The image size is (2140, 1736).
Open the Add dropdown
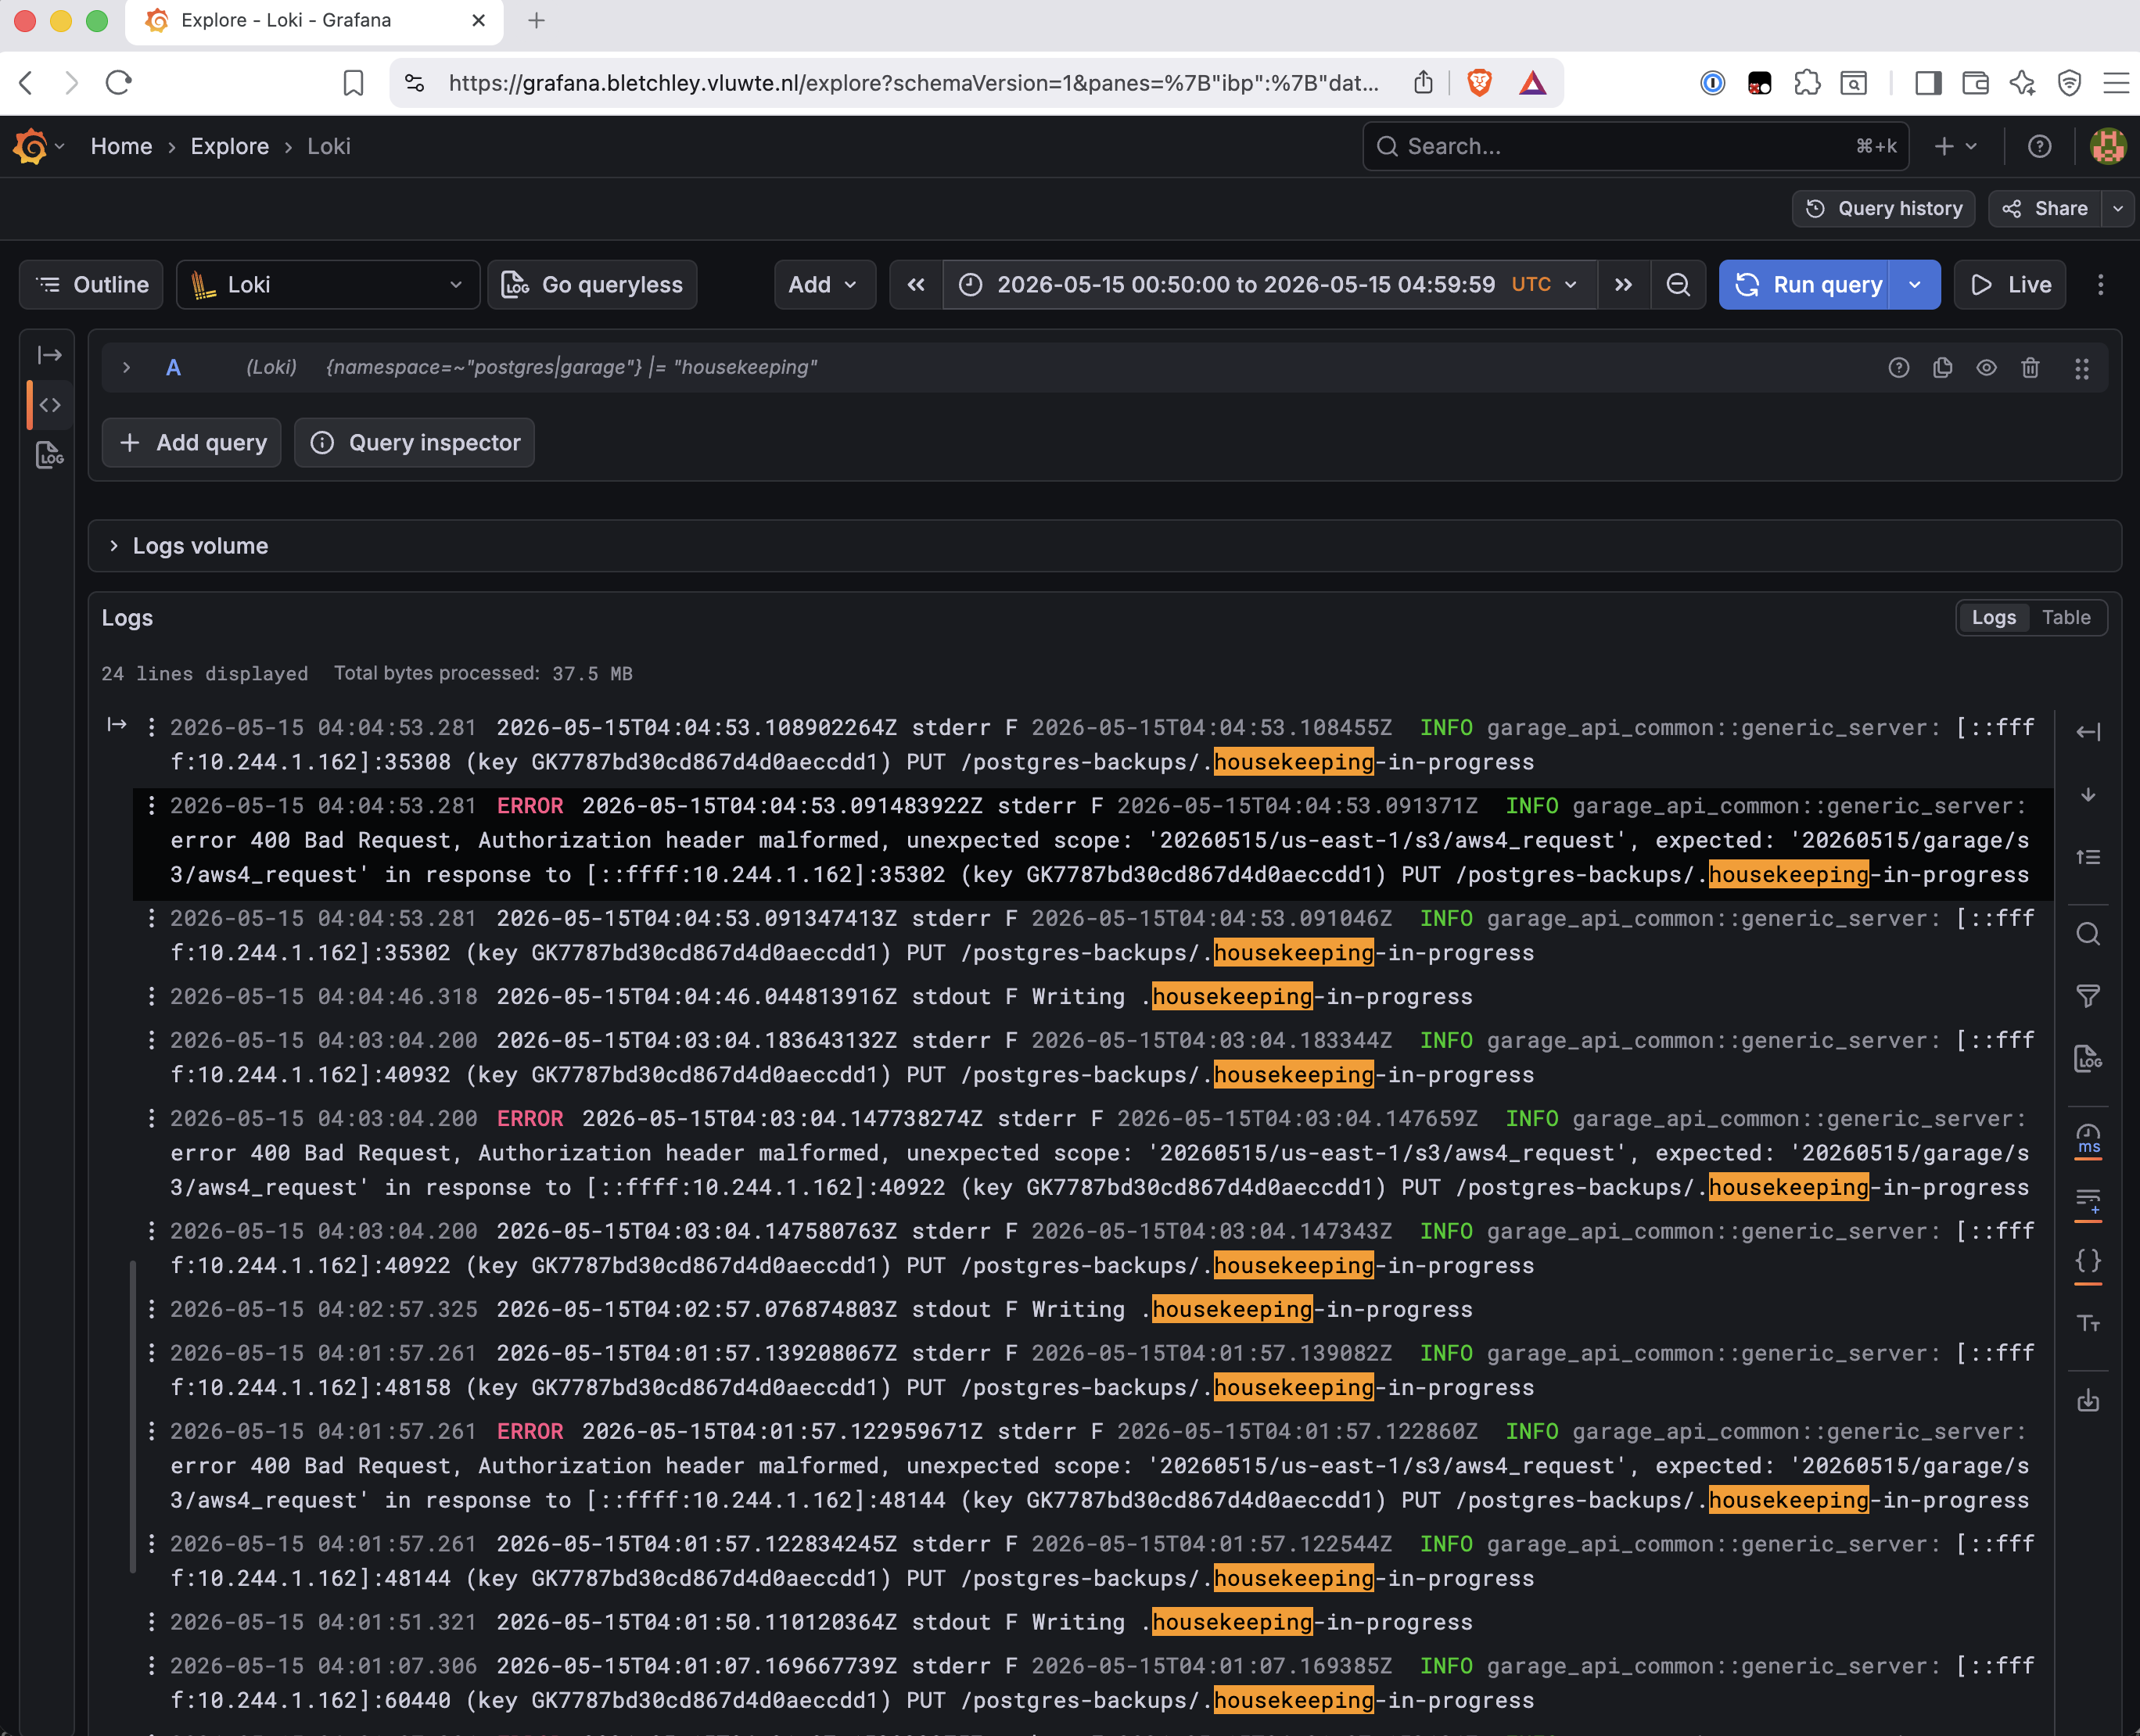point(824,285)
